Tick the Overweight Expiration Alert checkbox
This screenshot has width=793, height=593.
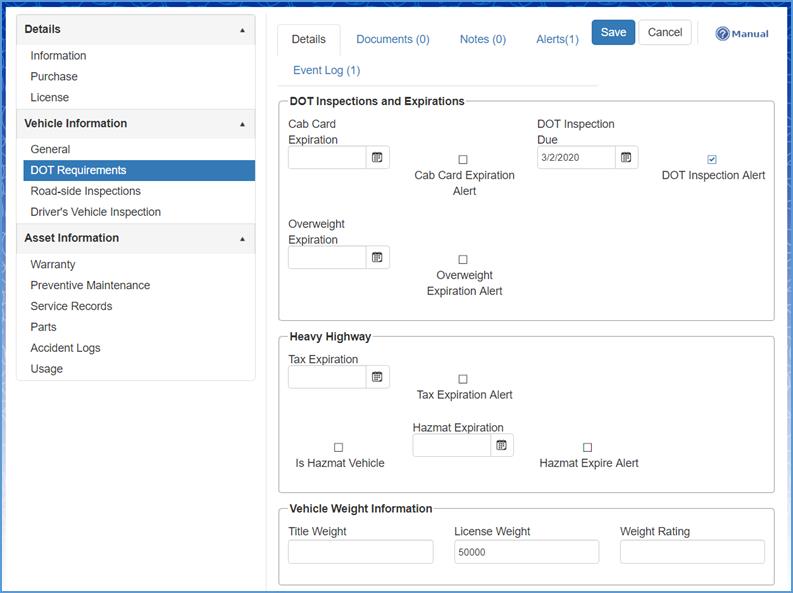tap(463, 259)
